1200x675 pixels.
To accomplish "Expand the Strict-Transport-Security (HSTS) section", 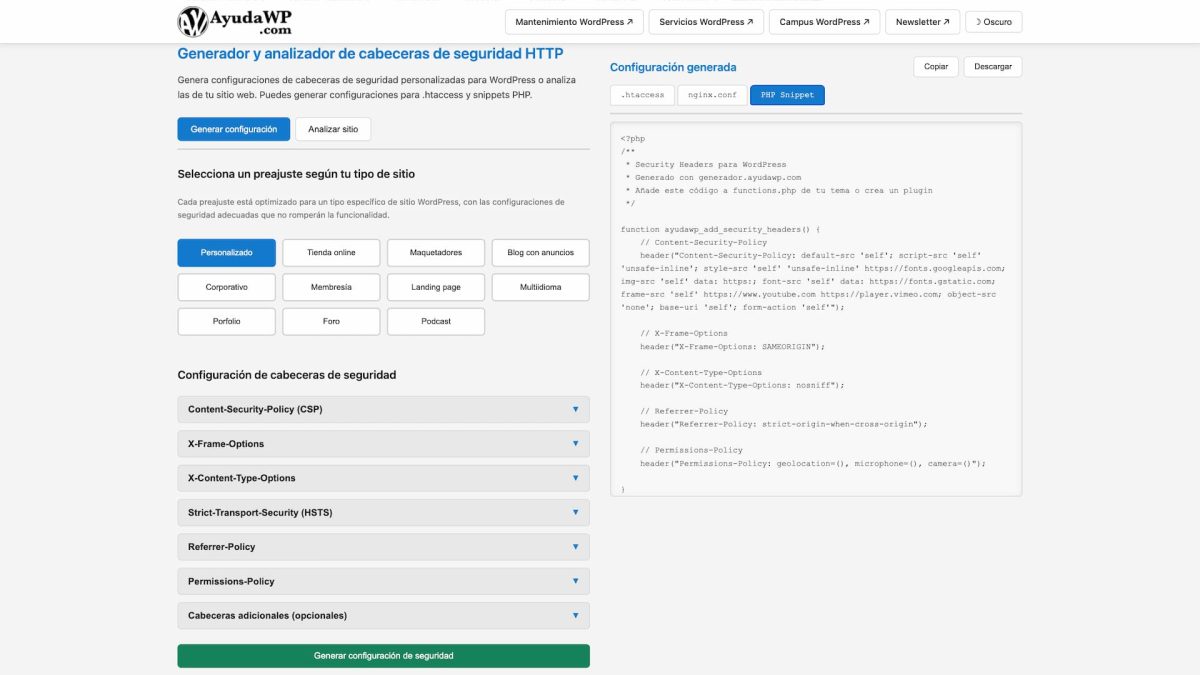I will pyautogui.click(x=383, y=512).
